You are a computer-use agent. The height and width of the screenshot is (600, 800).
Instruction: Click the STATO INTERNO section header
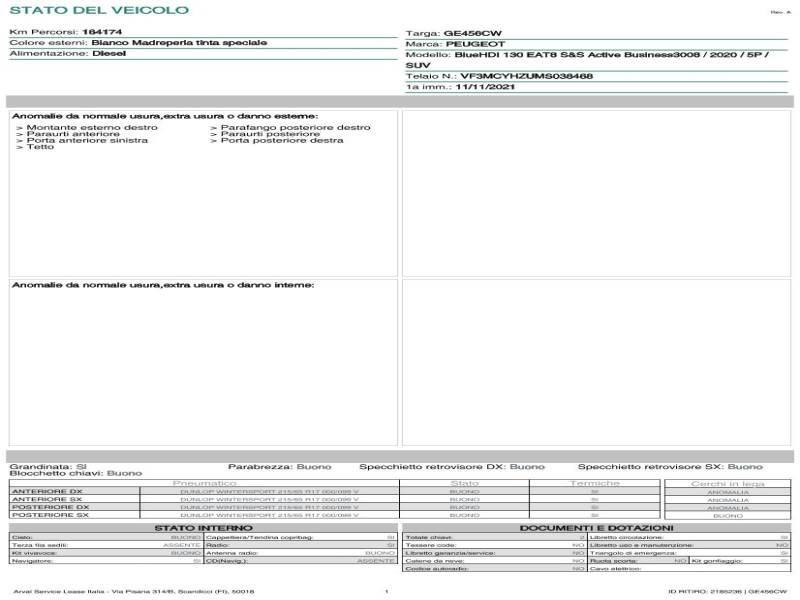(203, 527)
